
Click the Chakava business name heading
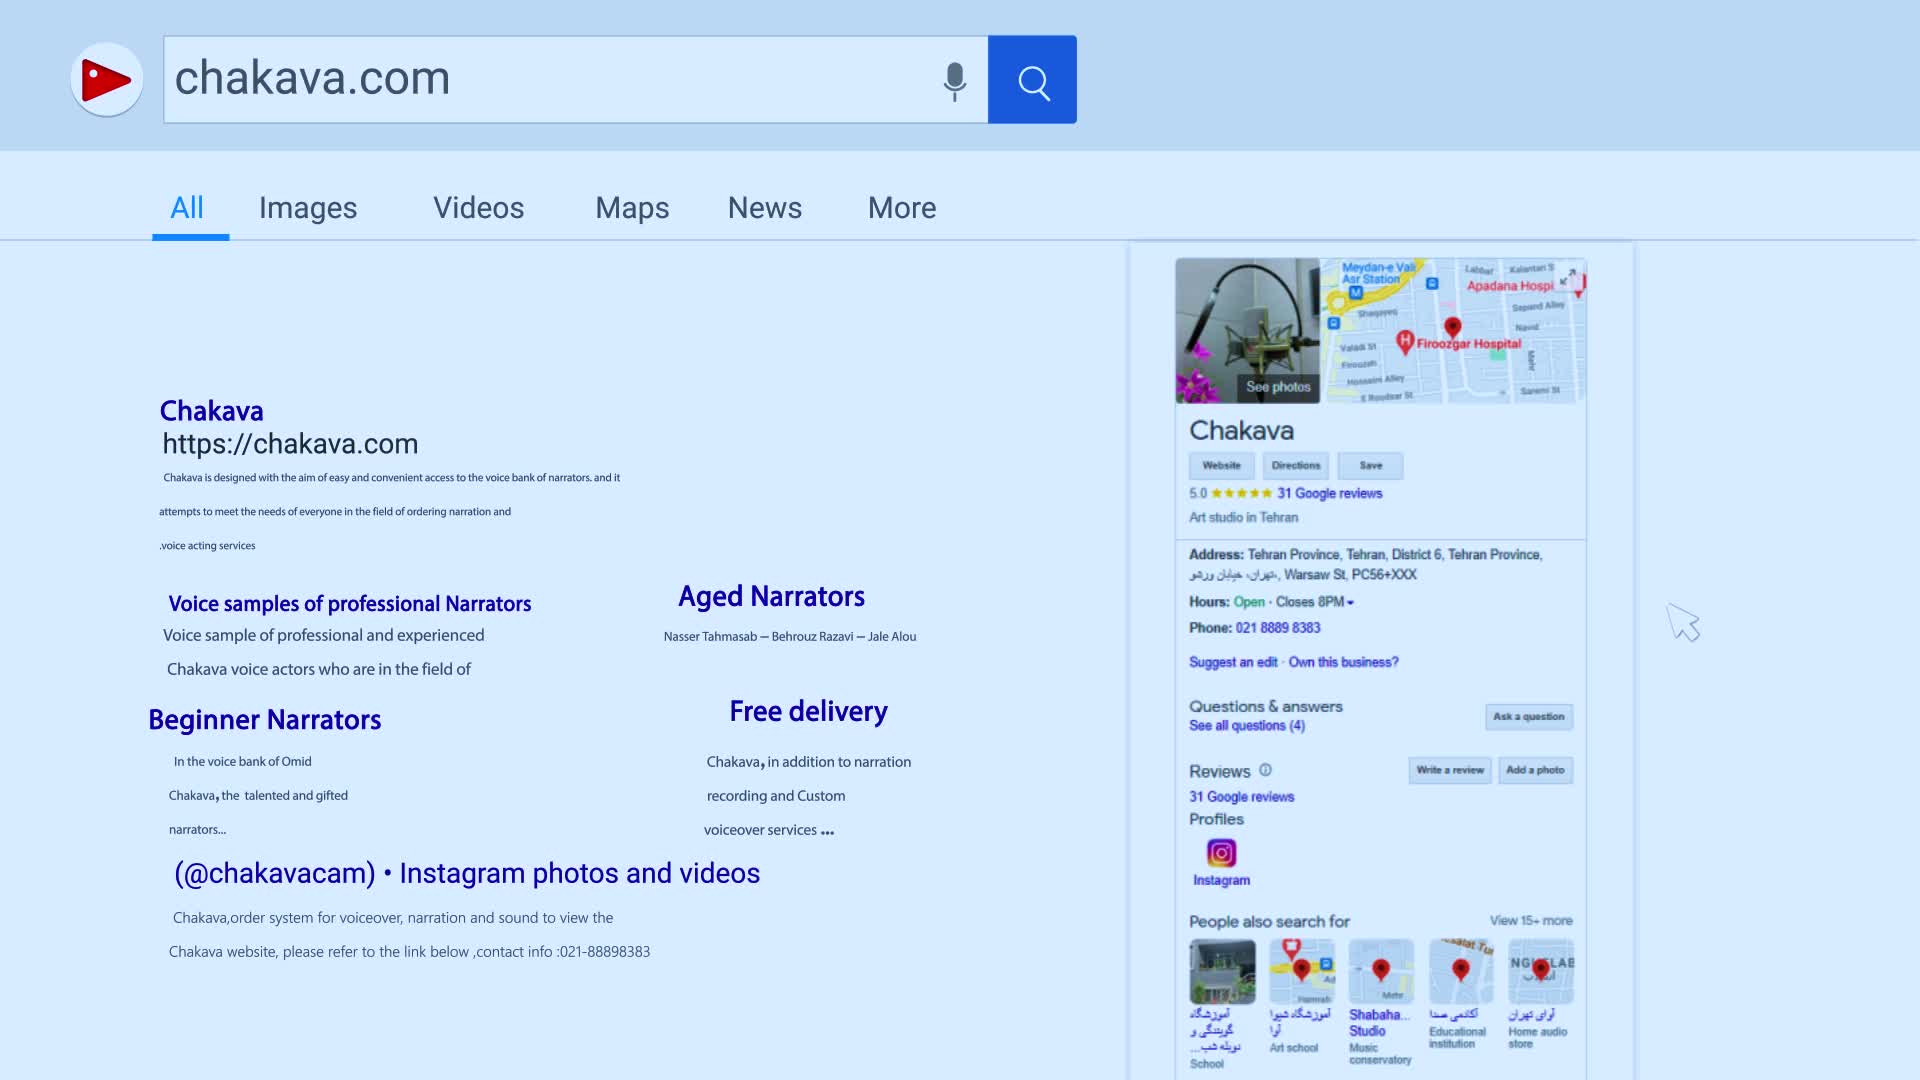coord(1241,431)
